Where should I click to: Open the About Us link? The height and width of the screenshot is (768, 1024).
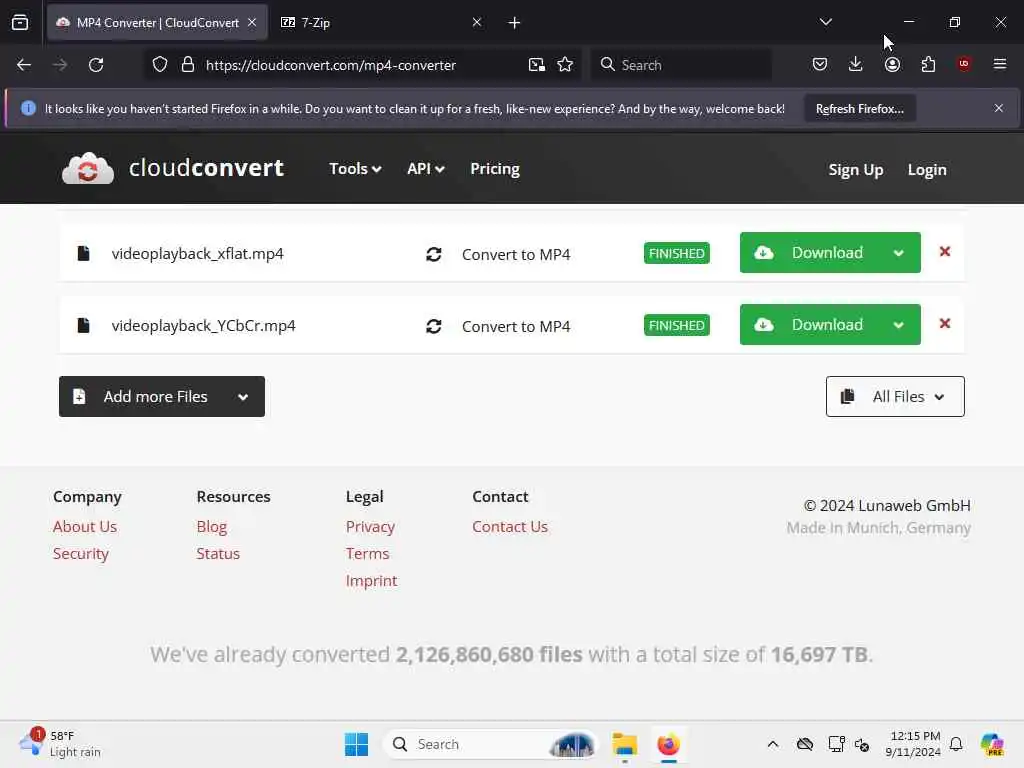(85, 526)
